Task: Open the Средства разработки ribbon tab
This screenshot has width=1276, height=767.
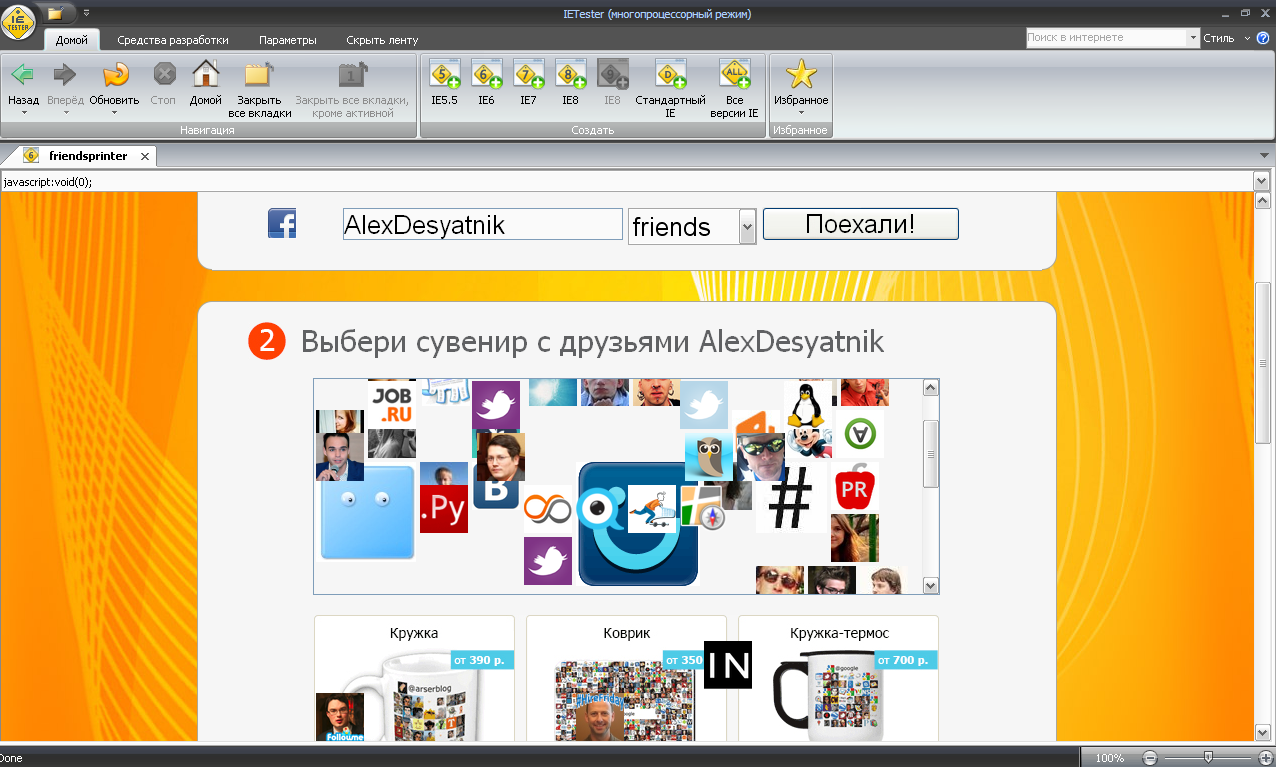Action: [173, 40]
